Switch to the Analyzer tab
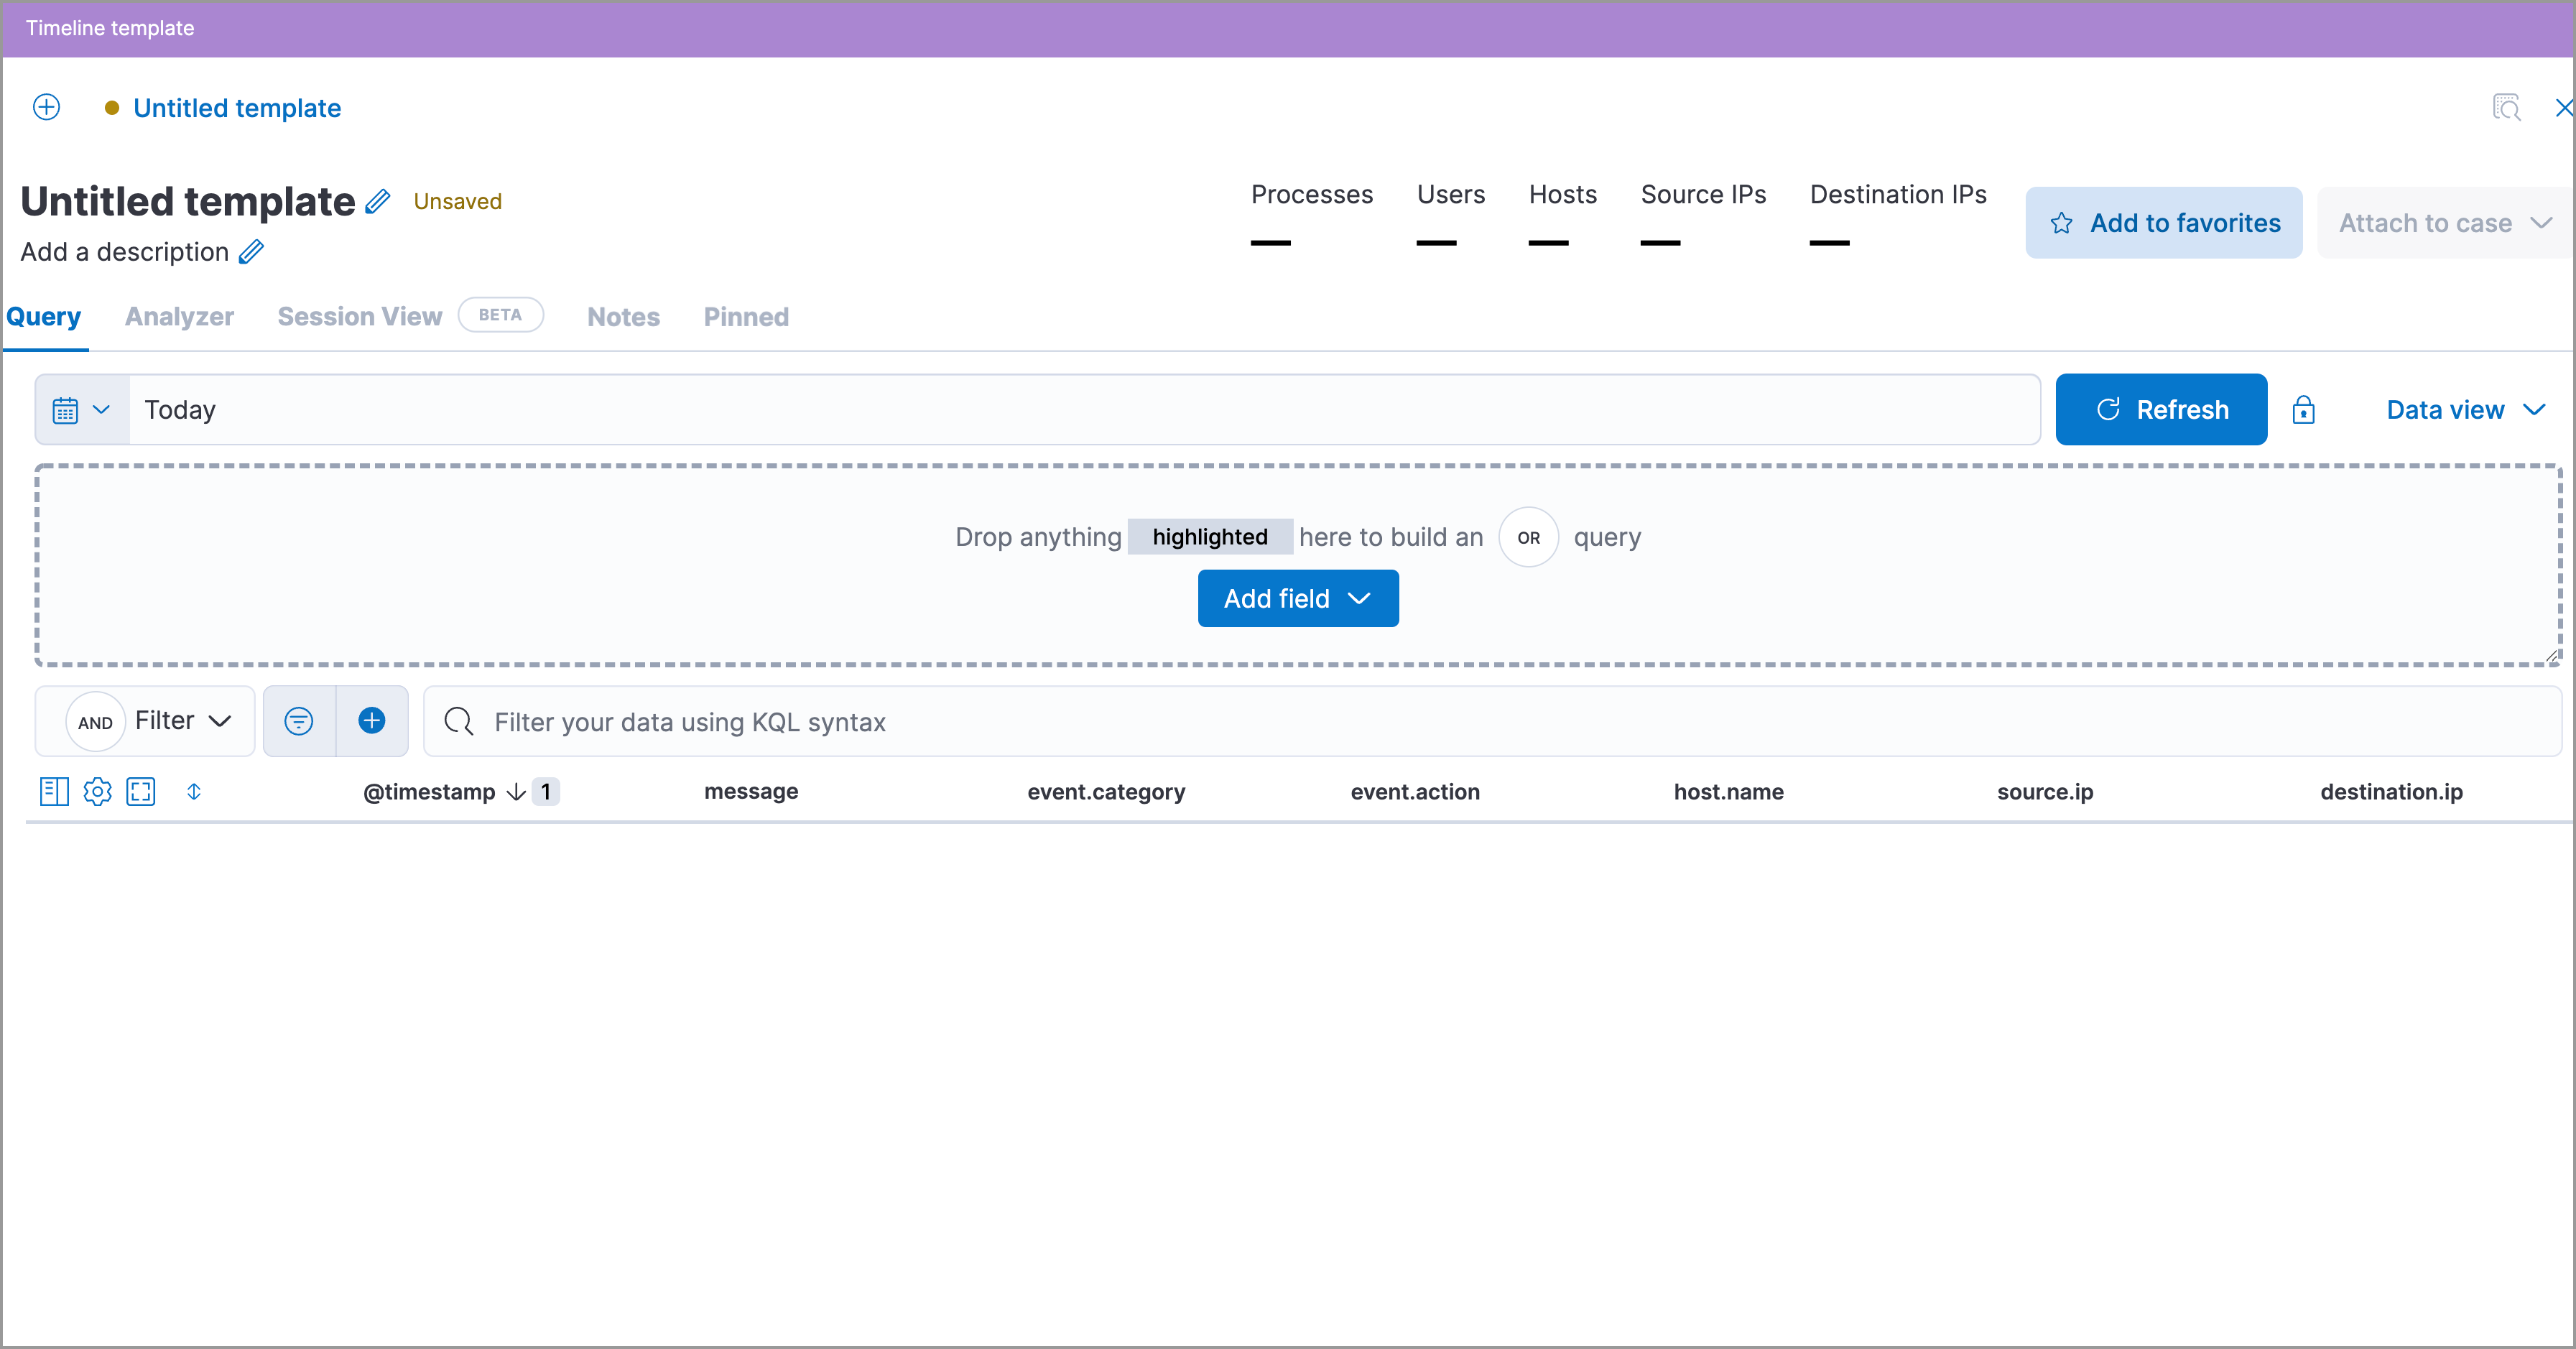The image size is (2576, 1349). pyautogui.click(x=179, y=317)
